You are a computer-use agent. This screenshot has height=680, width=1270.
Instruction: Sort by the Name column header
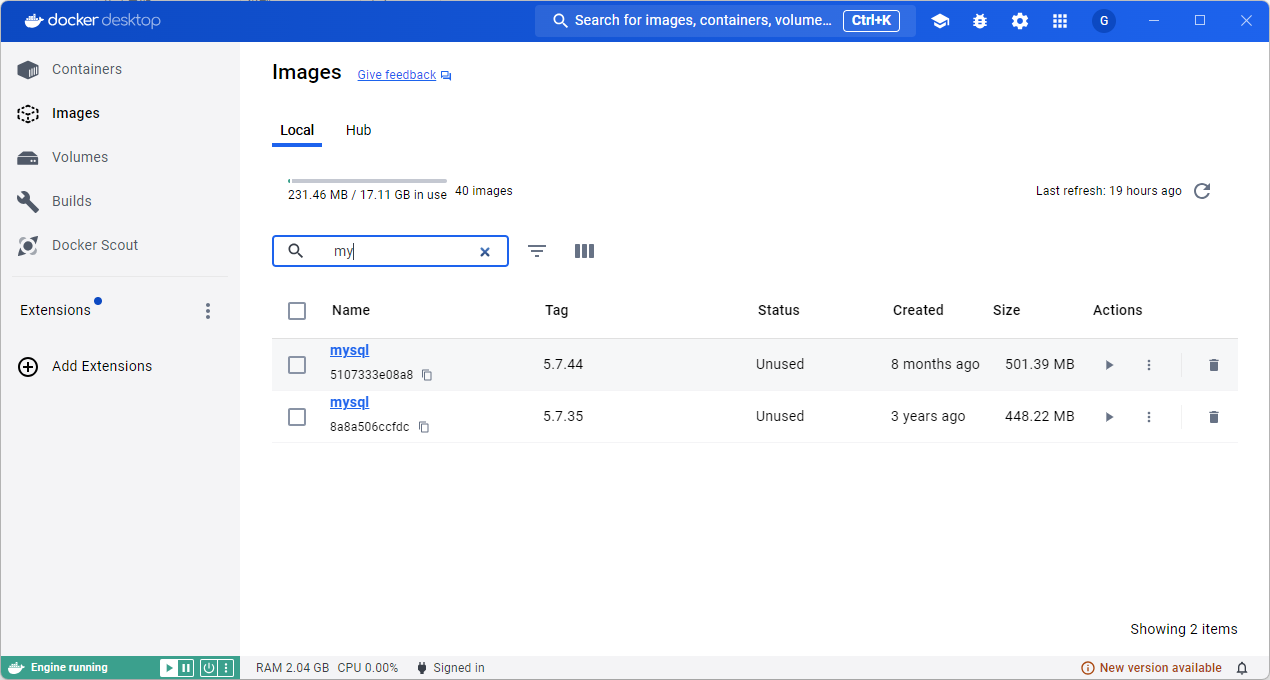[x=351, y=310]
